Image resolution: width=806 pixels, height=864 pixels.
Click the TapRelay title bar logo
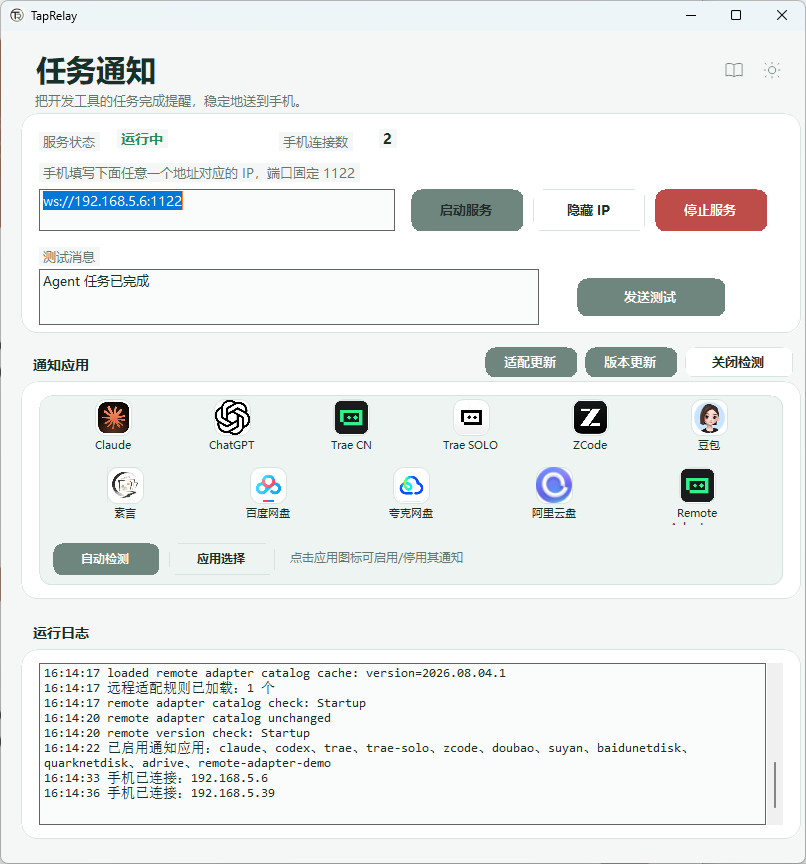pyautogui.click(x=17, y=15)
